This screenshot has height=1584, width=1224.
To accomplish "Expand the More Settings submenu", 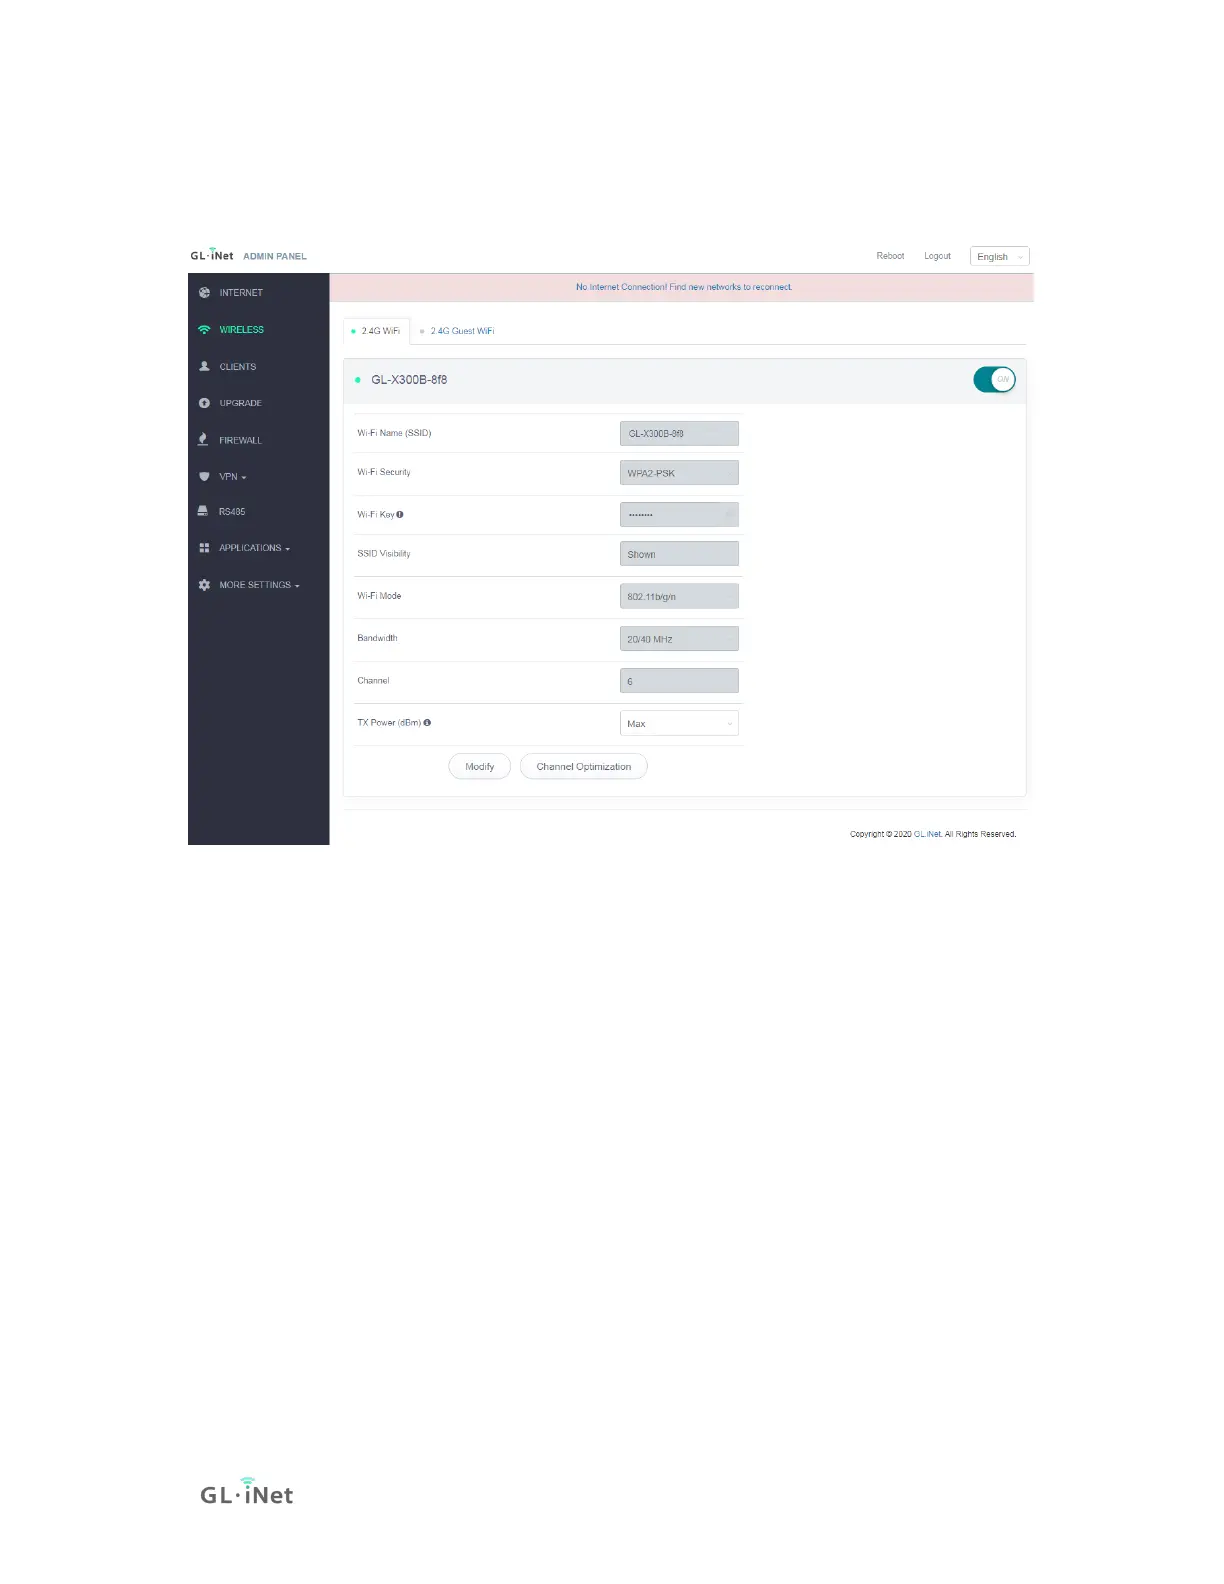I will pyautogui.click(x=259, y=585).
